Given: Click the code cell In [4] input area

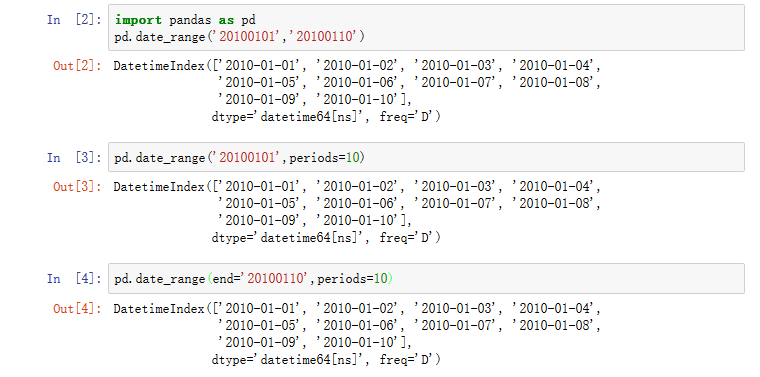Looking at the screenshot, I should click(426, 279).
